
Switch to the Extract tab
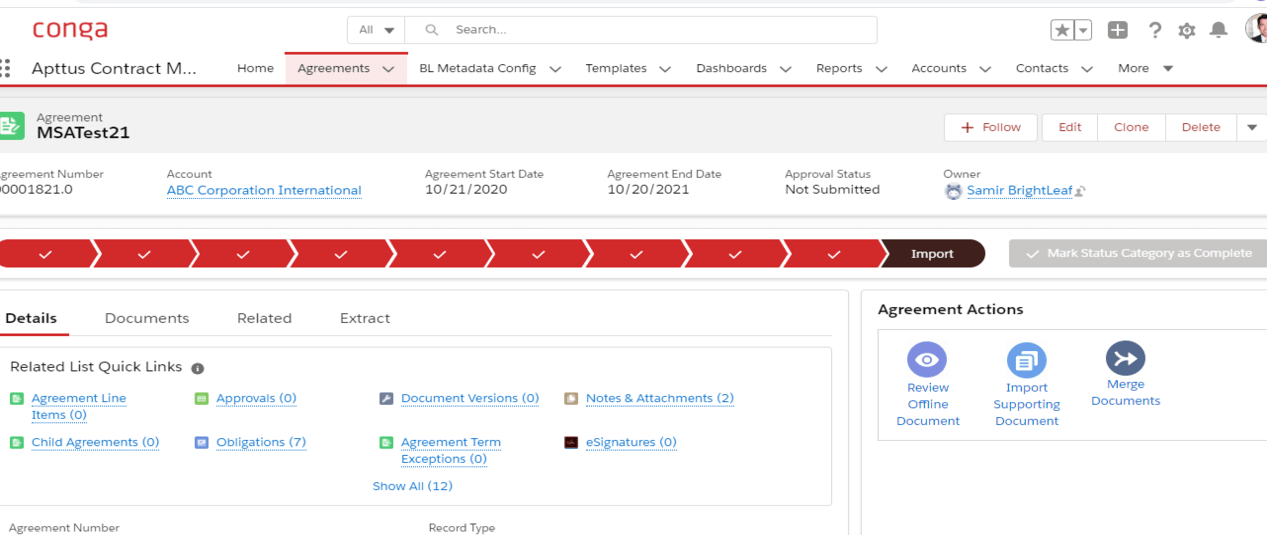pos(365,318)
